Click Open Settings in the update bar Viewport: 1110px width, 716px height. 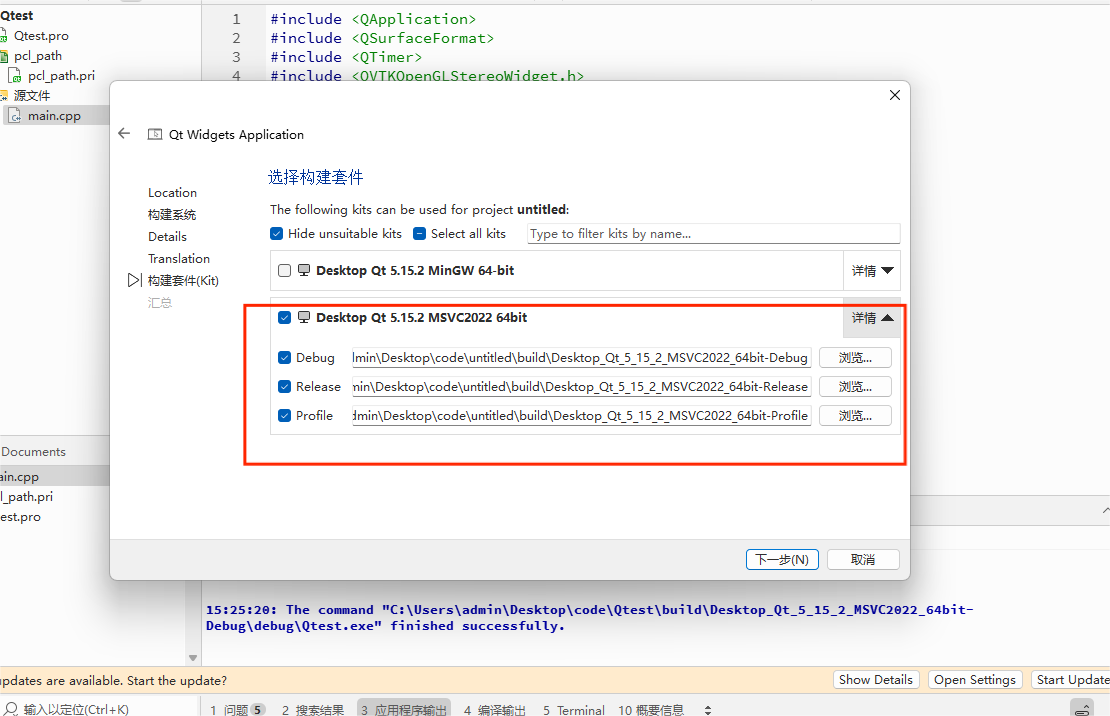click(975, 680)
